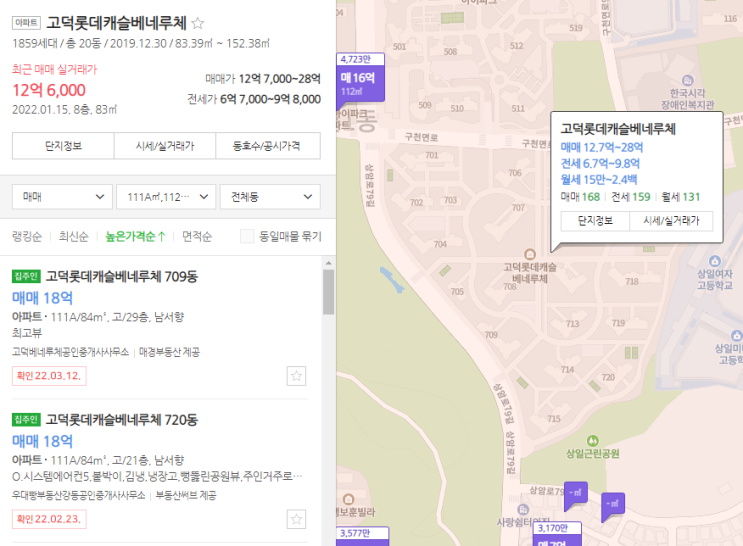Viewport: 743px width, 546px height.
Task: Click the 보훈빌라 map pin icon
Action: coord(348,499)
